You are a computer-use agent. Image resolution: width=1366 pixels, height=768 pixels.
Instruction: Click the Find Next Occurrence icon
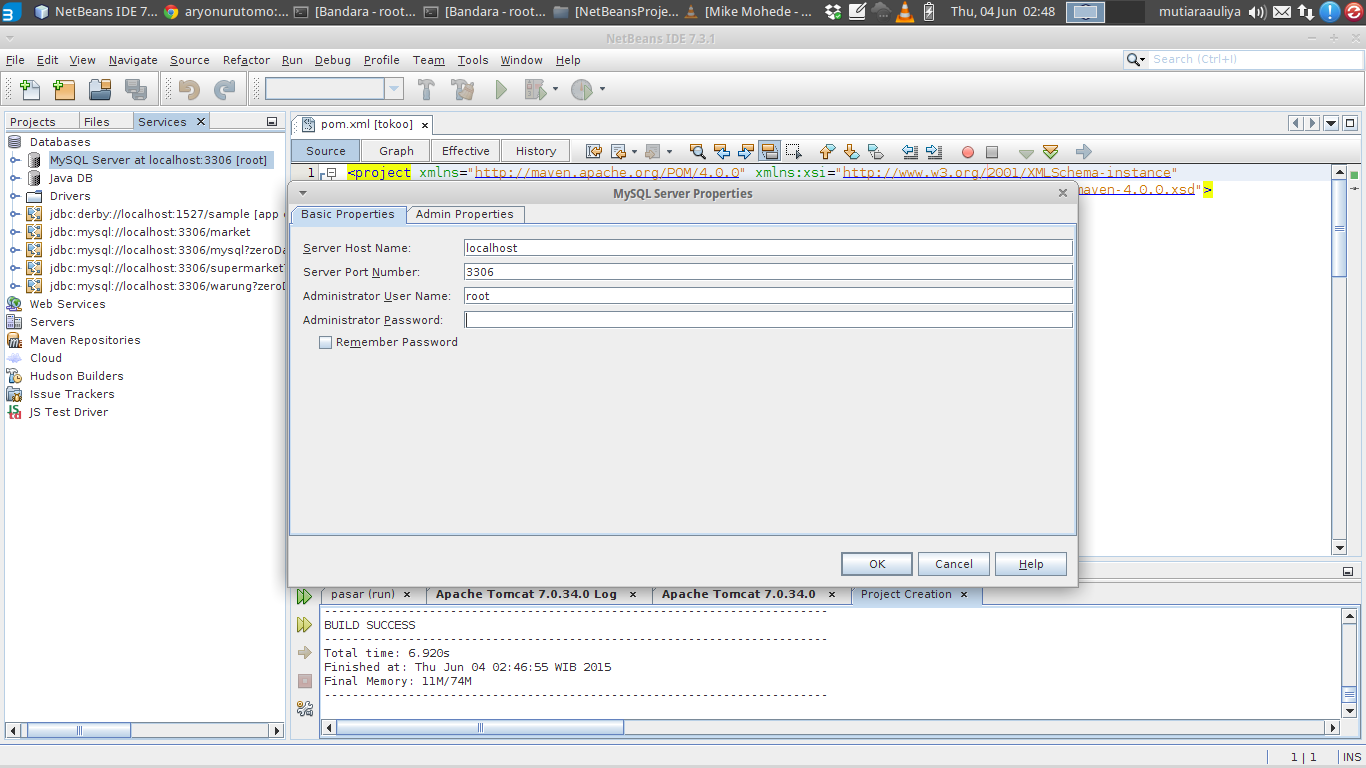[746, 151]
